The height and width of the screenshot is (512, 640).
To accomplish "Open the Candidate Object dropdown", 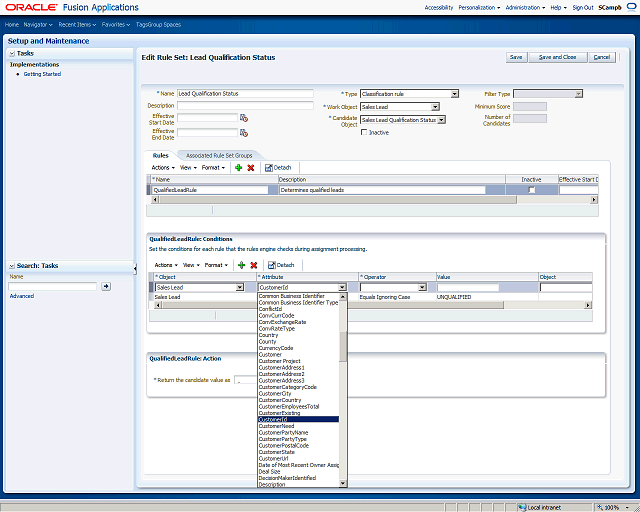I will 441,120.
